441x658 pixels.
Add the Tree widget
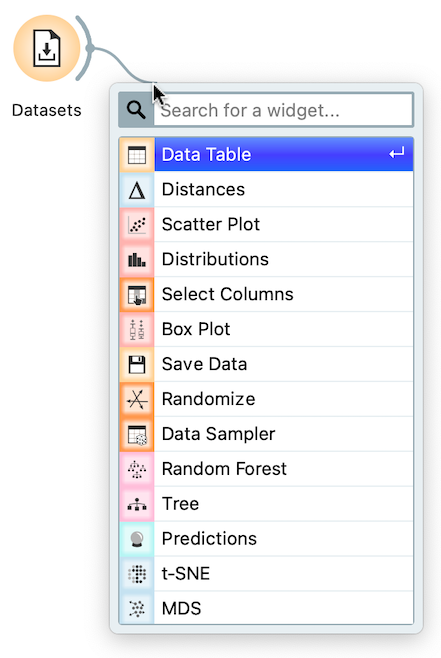coord(266,504)
